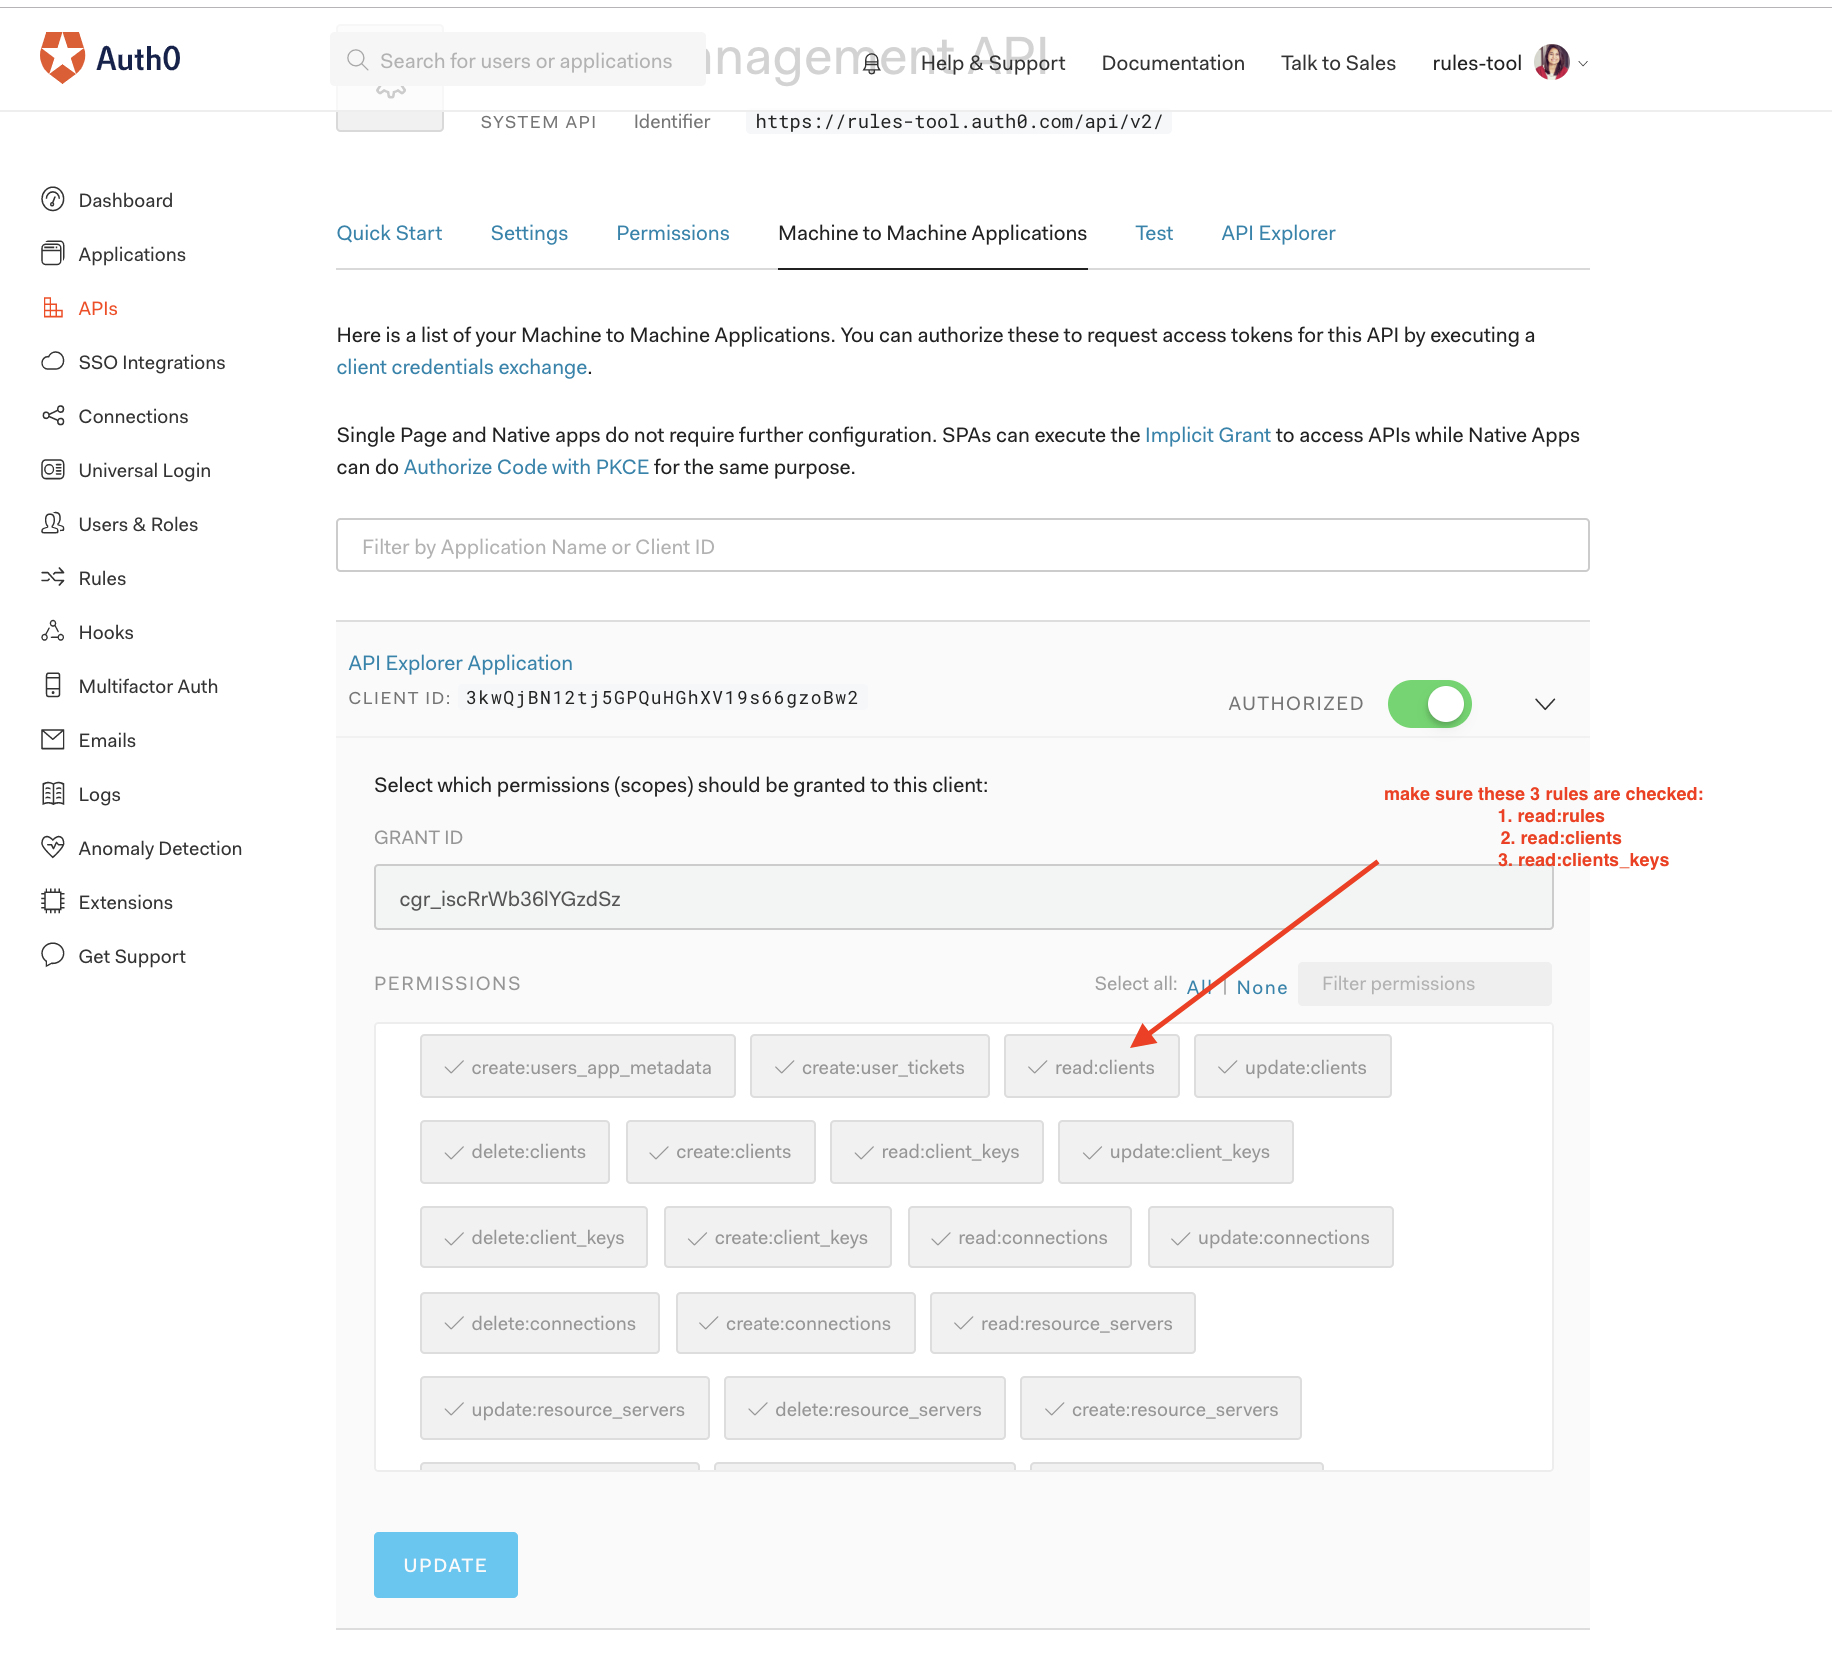The height and width of the screenshot is (1658, 1832).
Task: Toggle read:resource_servers permission
Action: tap(1063, 1324)
